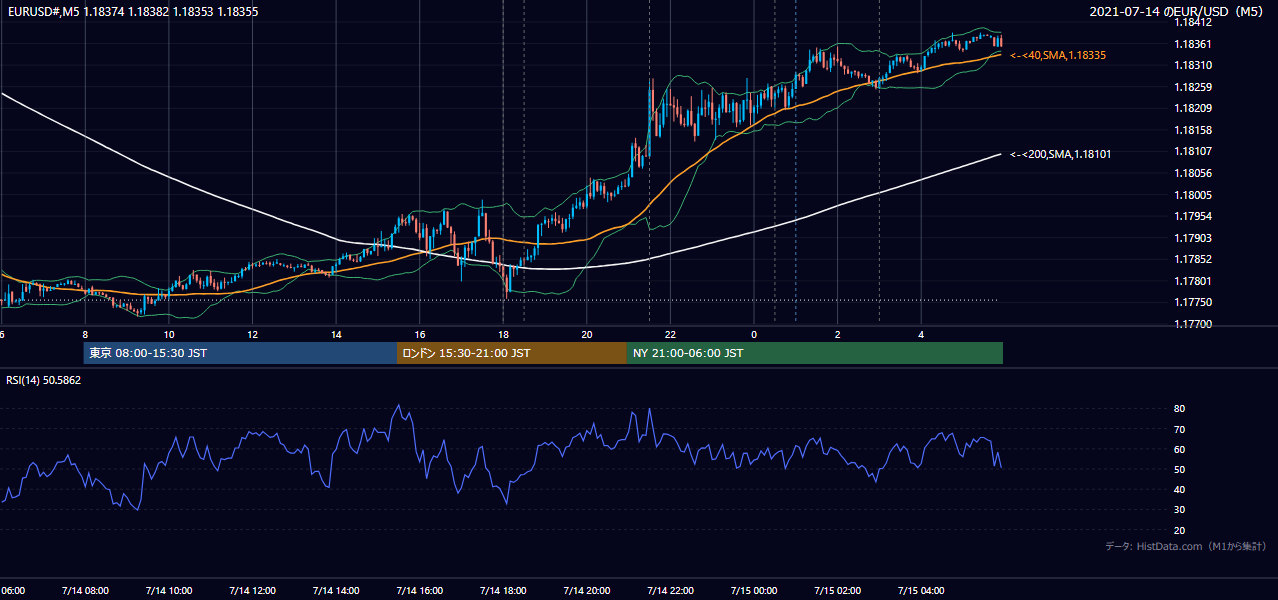Click the 7/14 16:00 time axis label
1278x600 pixels.
[x=420, y=590]
